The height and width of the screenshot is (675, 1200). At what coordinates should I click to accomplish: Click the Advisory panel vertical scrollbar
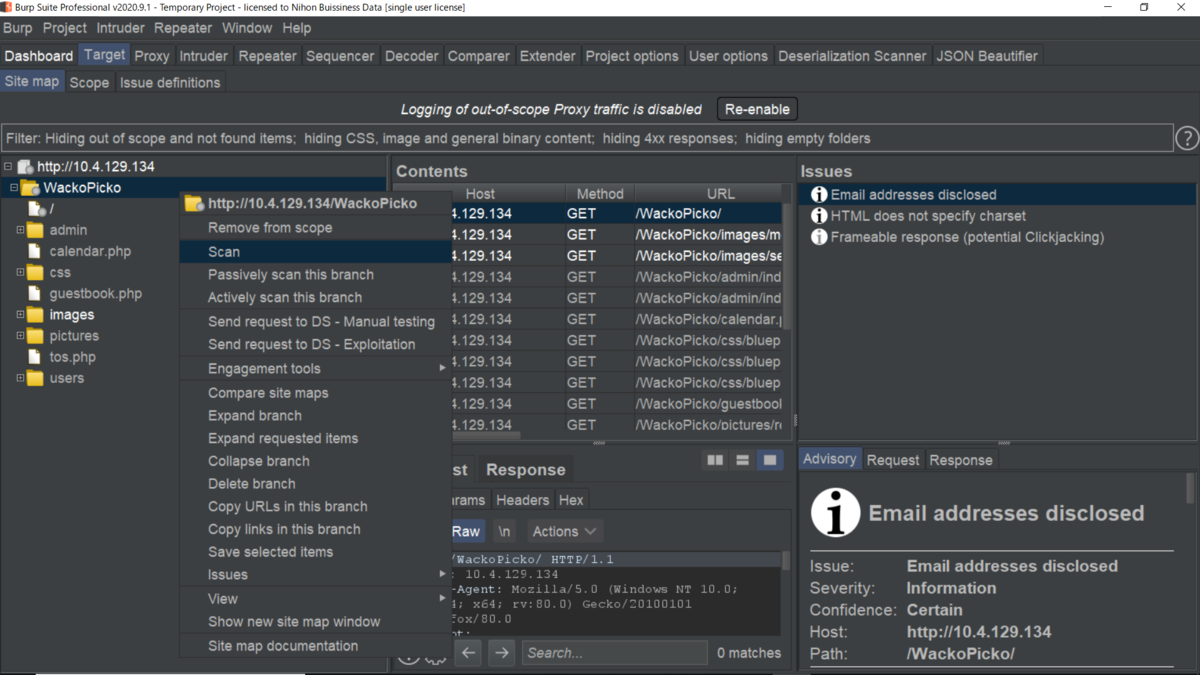click(x=1190, y=490)
